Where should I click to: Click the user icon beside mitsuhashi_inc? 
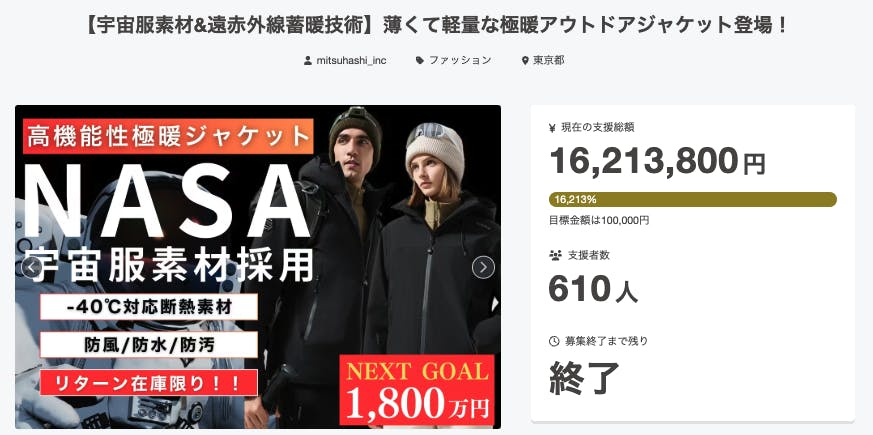tap(308, 60)
